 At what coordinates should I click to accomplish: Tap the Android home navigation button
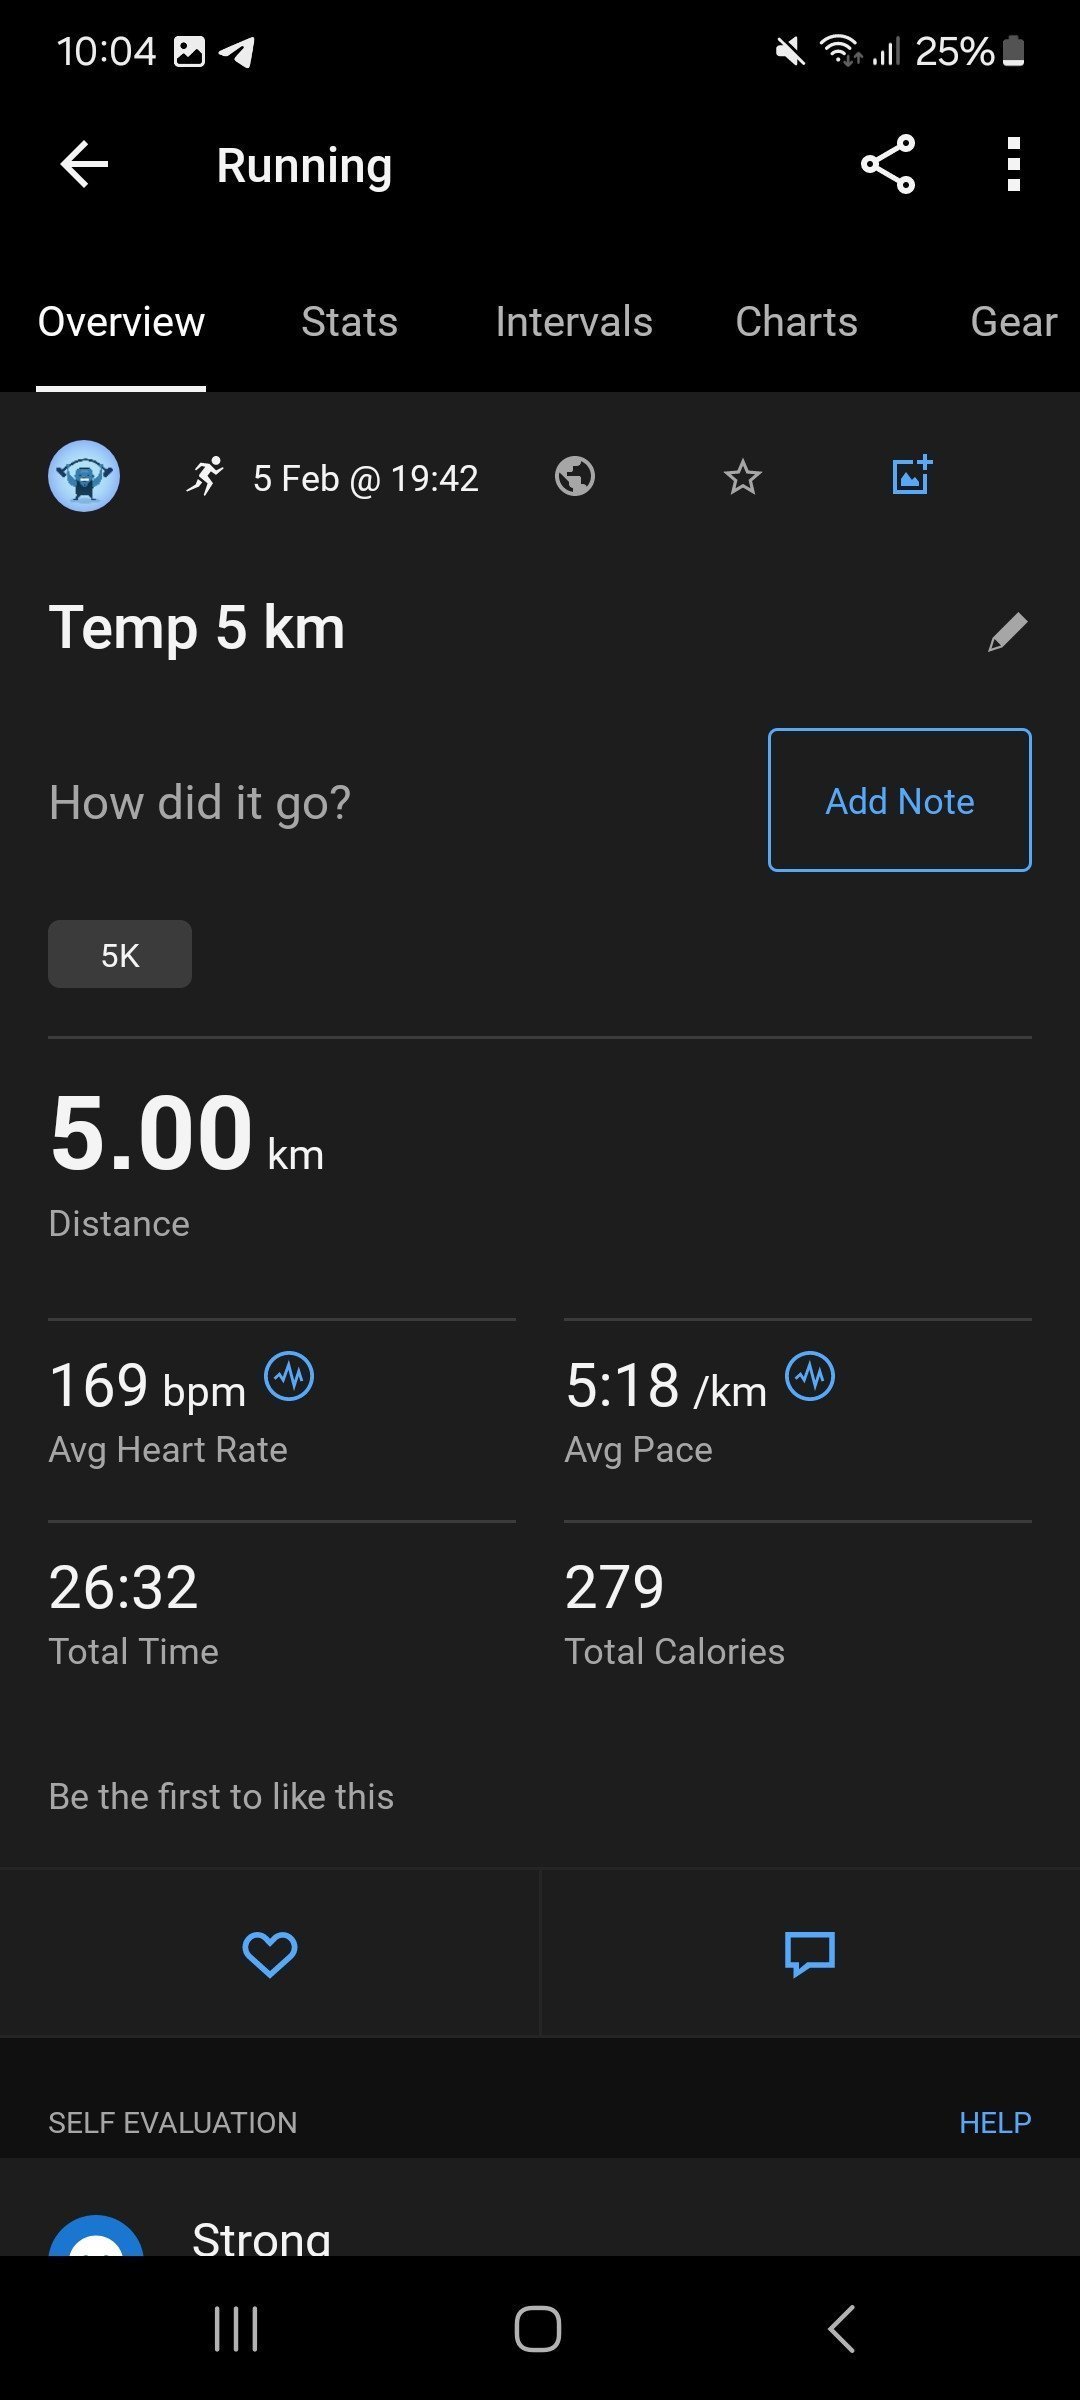point(538,2329)
